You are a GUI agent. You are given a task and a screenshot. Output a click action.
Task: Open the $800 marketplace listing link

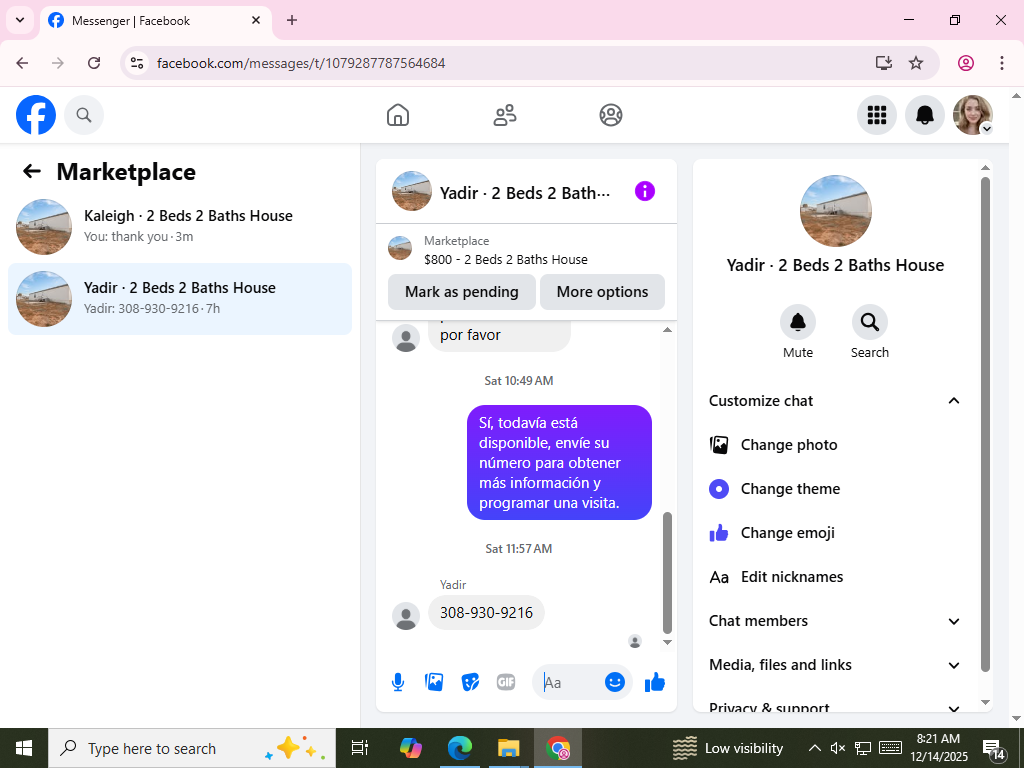point(505,259)
